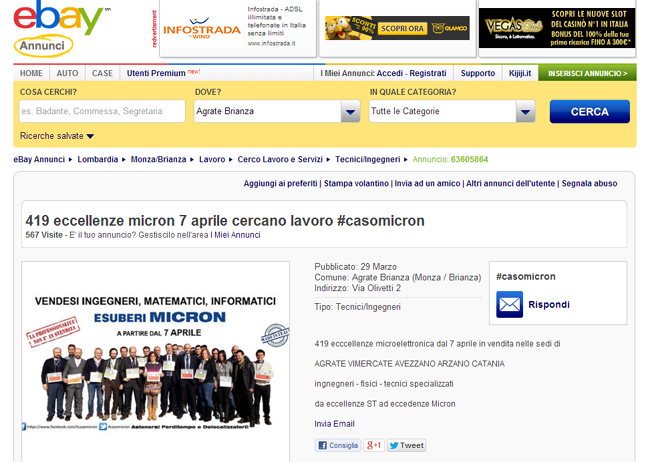Switch to the AUTO tab
The height and width of the screenshot is (462, 650).
[x=67, y=73]
